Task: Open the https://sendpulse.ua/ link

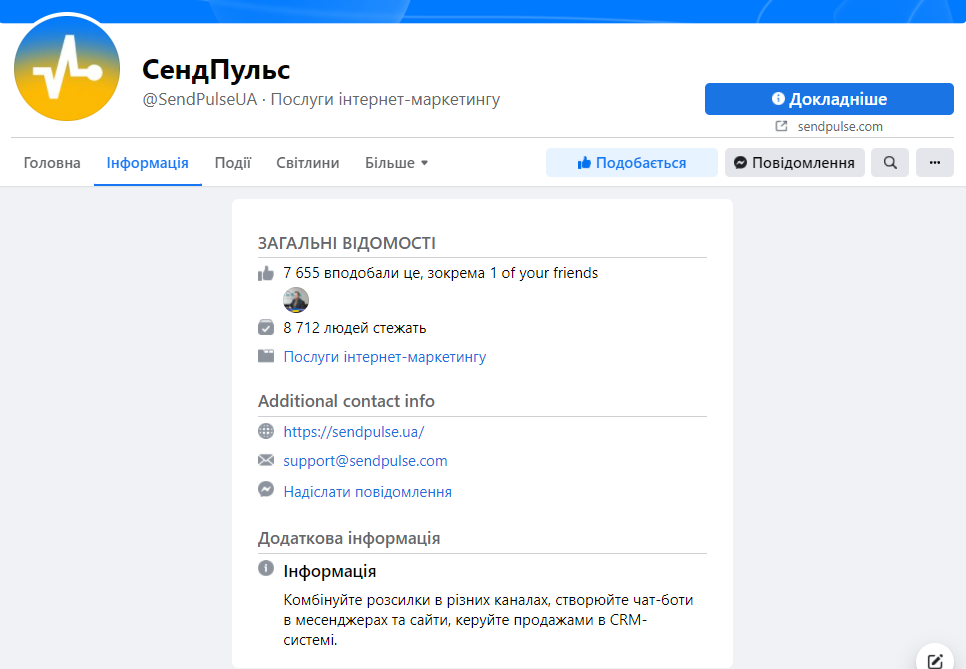Action: click(x=354, y=432)
